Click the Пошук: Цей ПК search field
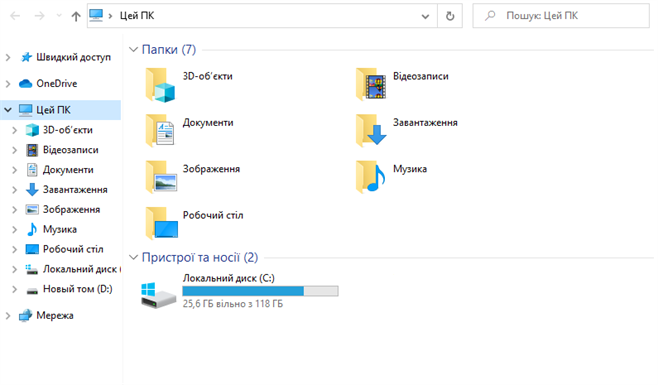The image size is (658, 385). point(561,16)
